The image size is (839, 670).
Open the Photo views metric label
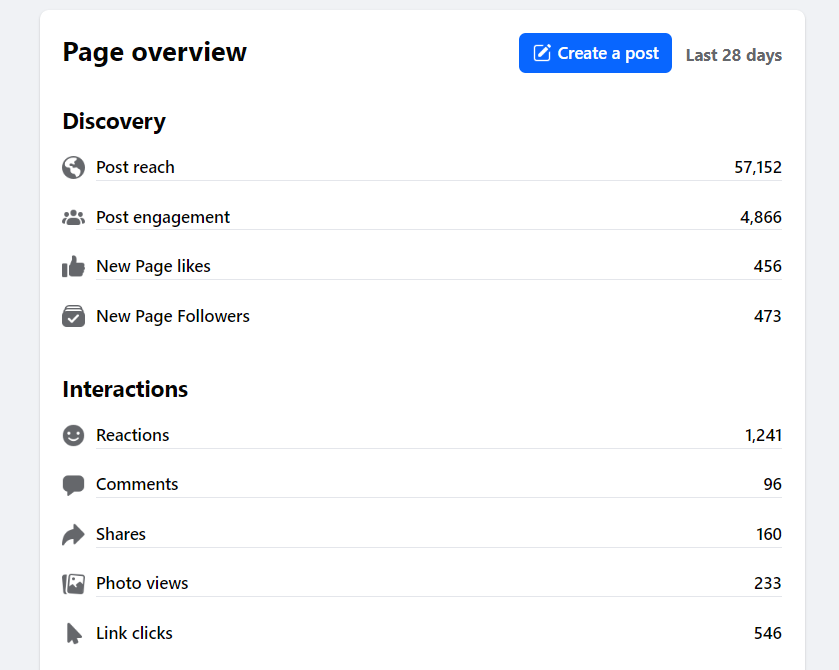(x=142, y=583)
